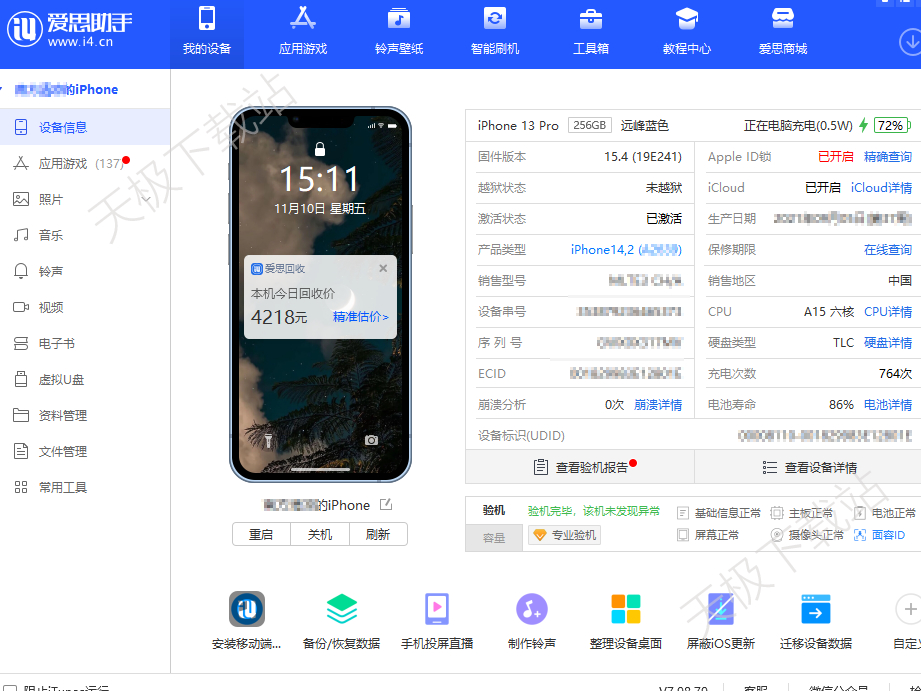Viewport: 921px width, 691px height.
Task: Open 手机投屏直播 tool
Action: tap(437, 620)
